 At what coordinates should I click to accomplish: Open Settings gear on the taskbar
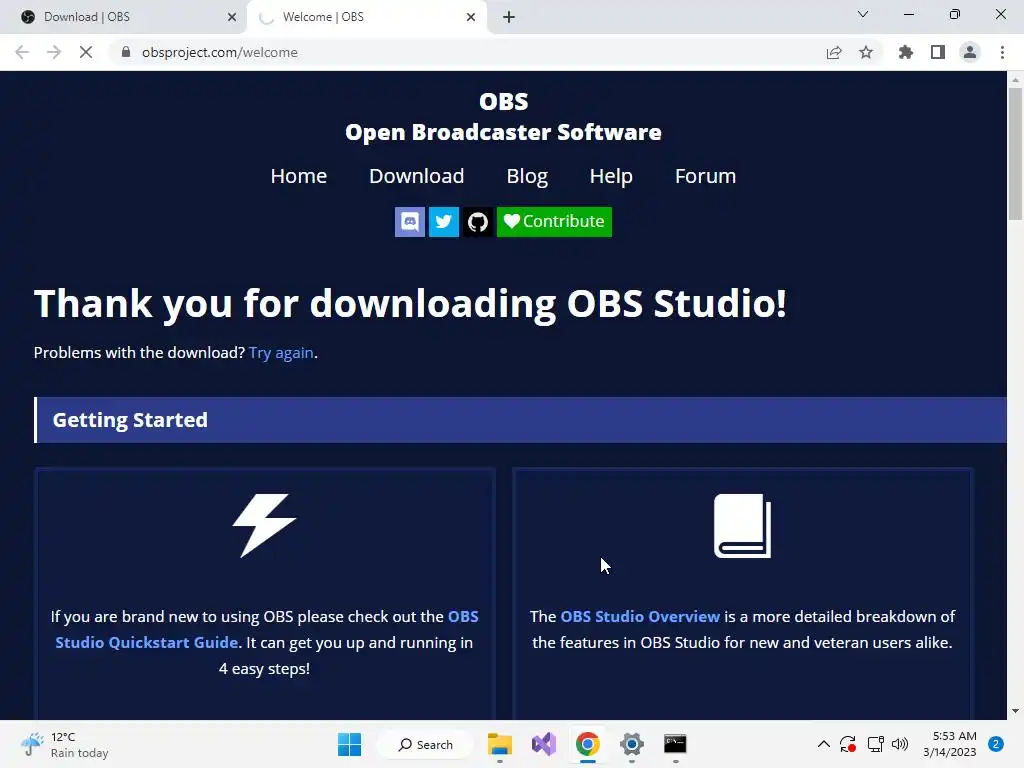click(x=632, y=744)
